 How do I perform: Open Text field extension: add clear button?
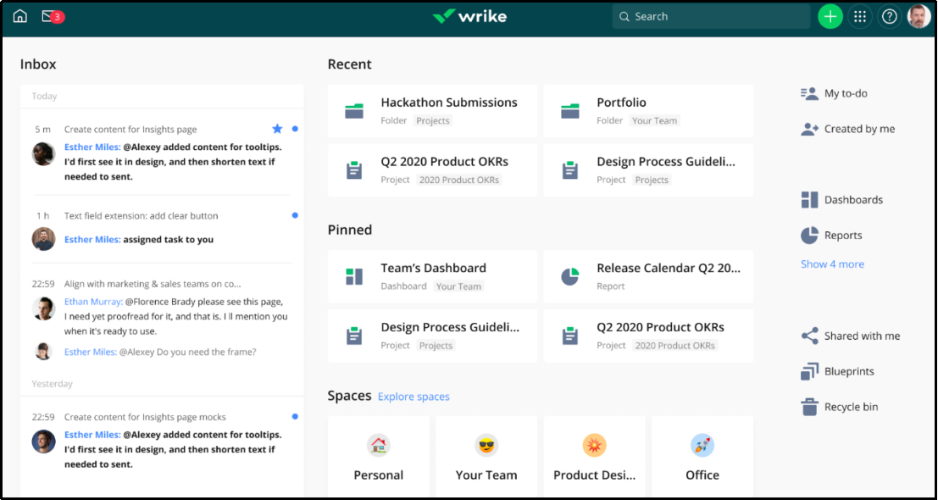pyautogui.click(x=141, y=216)
